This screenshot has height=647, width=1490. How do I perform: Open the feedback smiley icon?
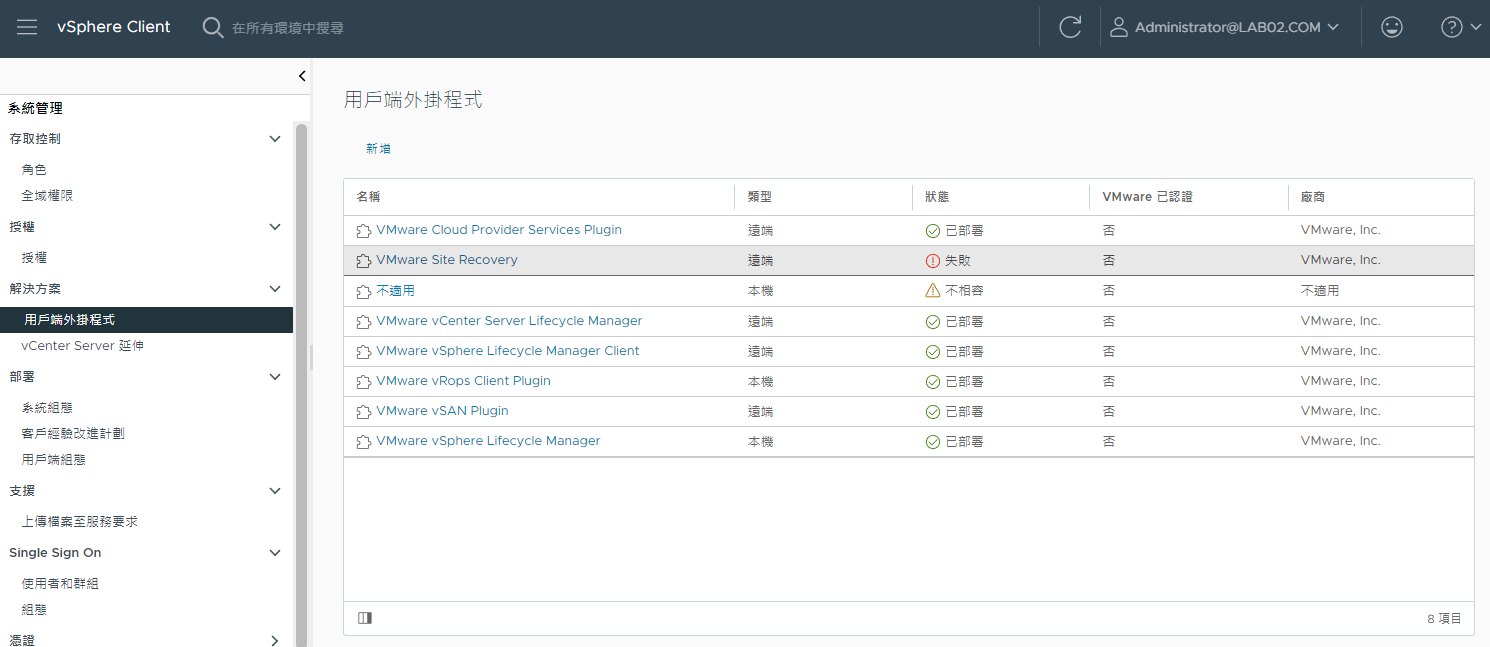pos(1391,27)
